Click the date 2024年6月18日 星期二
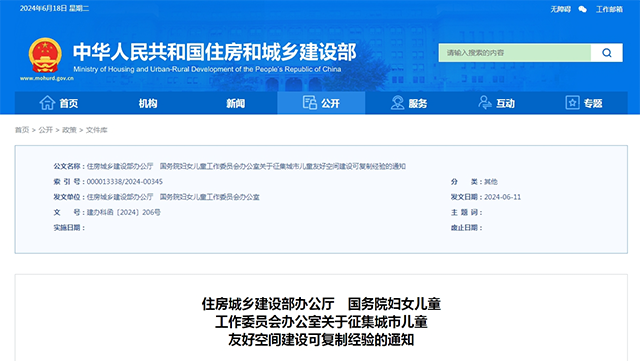This screenshot has width=640, height=361. pos(54,8)
